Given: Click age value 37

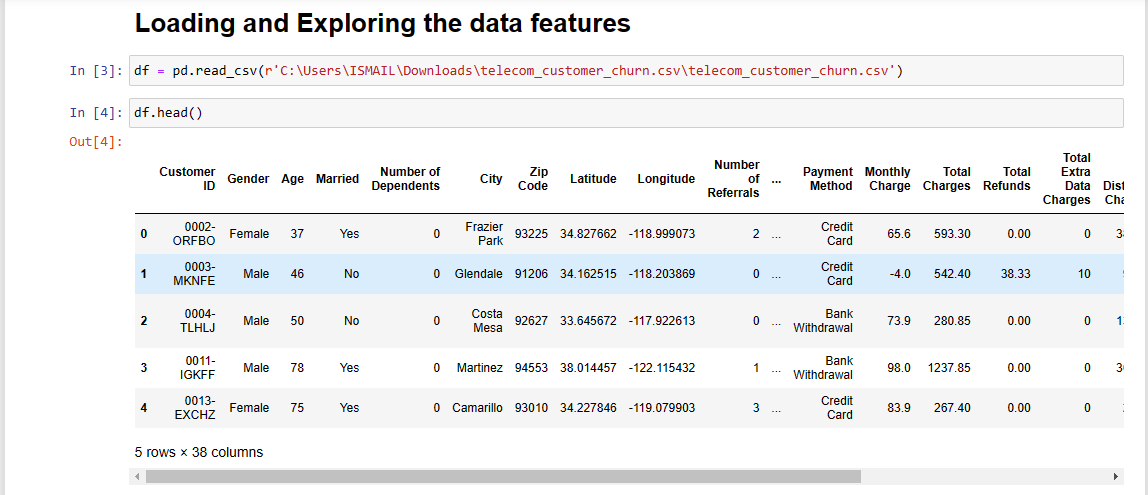Looking at the screenshot, I should click(x=297, y=234).
